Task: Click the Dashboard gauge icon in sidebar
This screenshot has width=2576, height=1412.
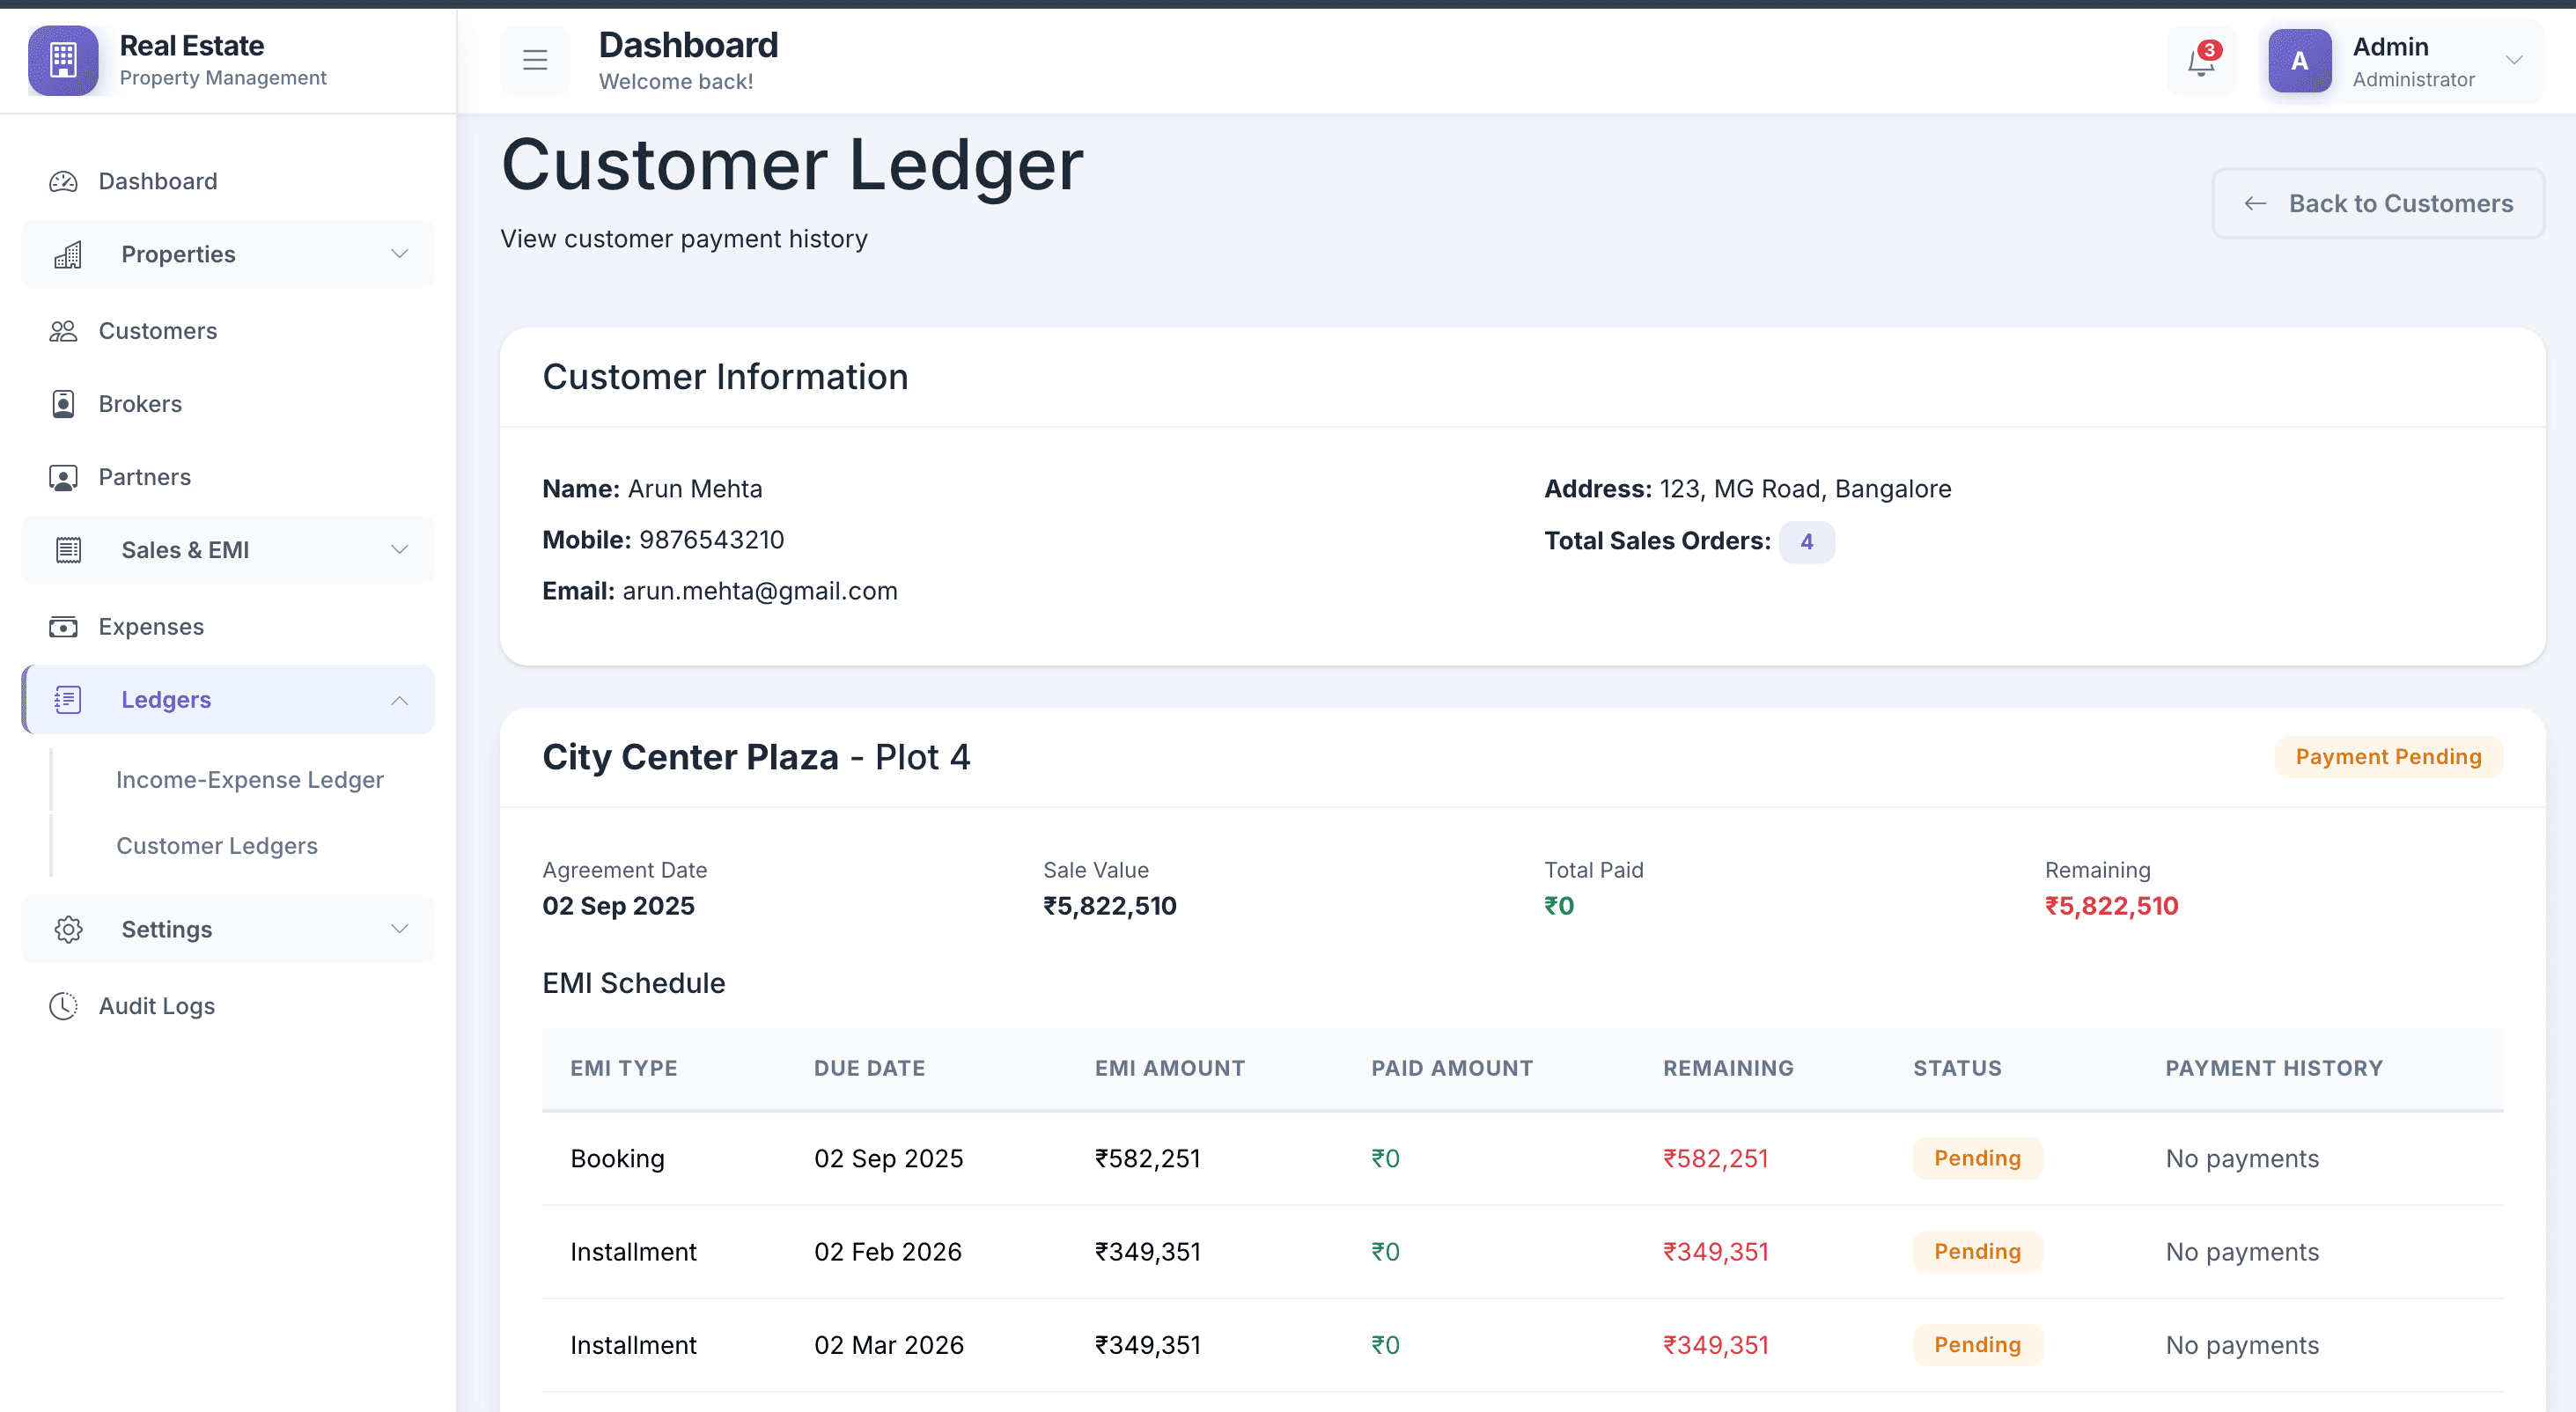Action: (63, 181)
